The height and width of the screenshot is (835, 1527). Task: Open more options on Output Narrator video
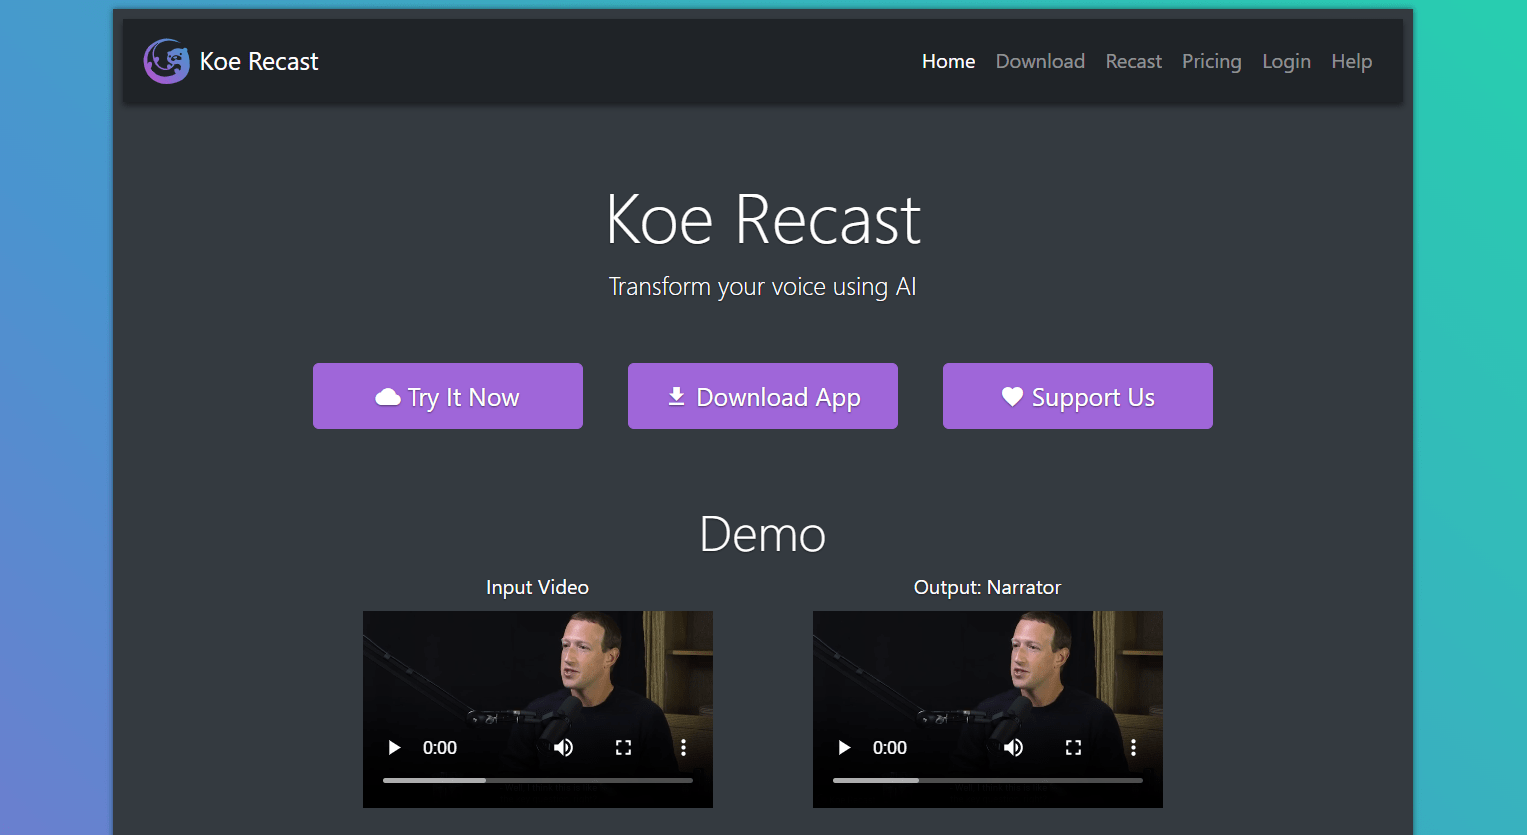pyautogui.click(x=1133, y=747)
